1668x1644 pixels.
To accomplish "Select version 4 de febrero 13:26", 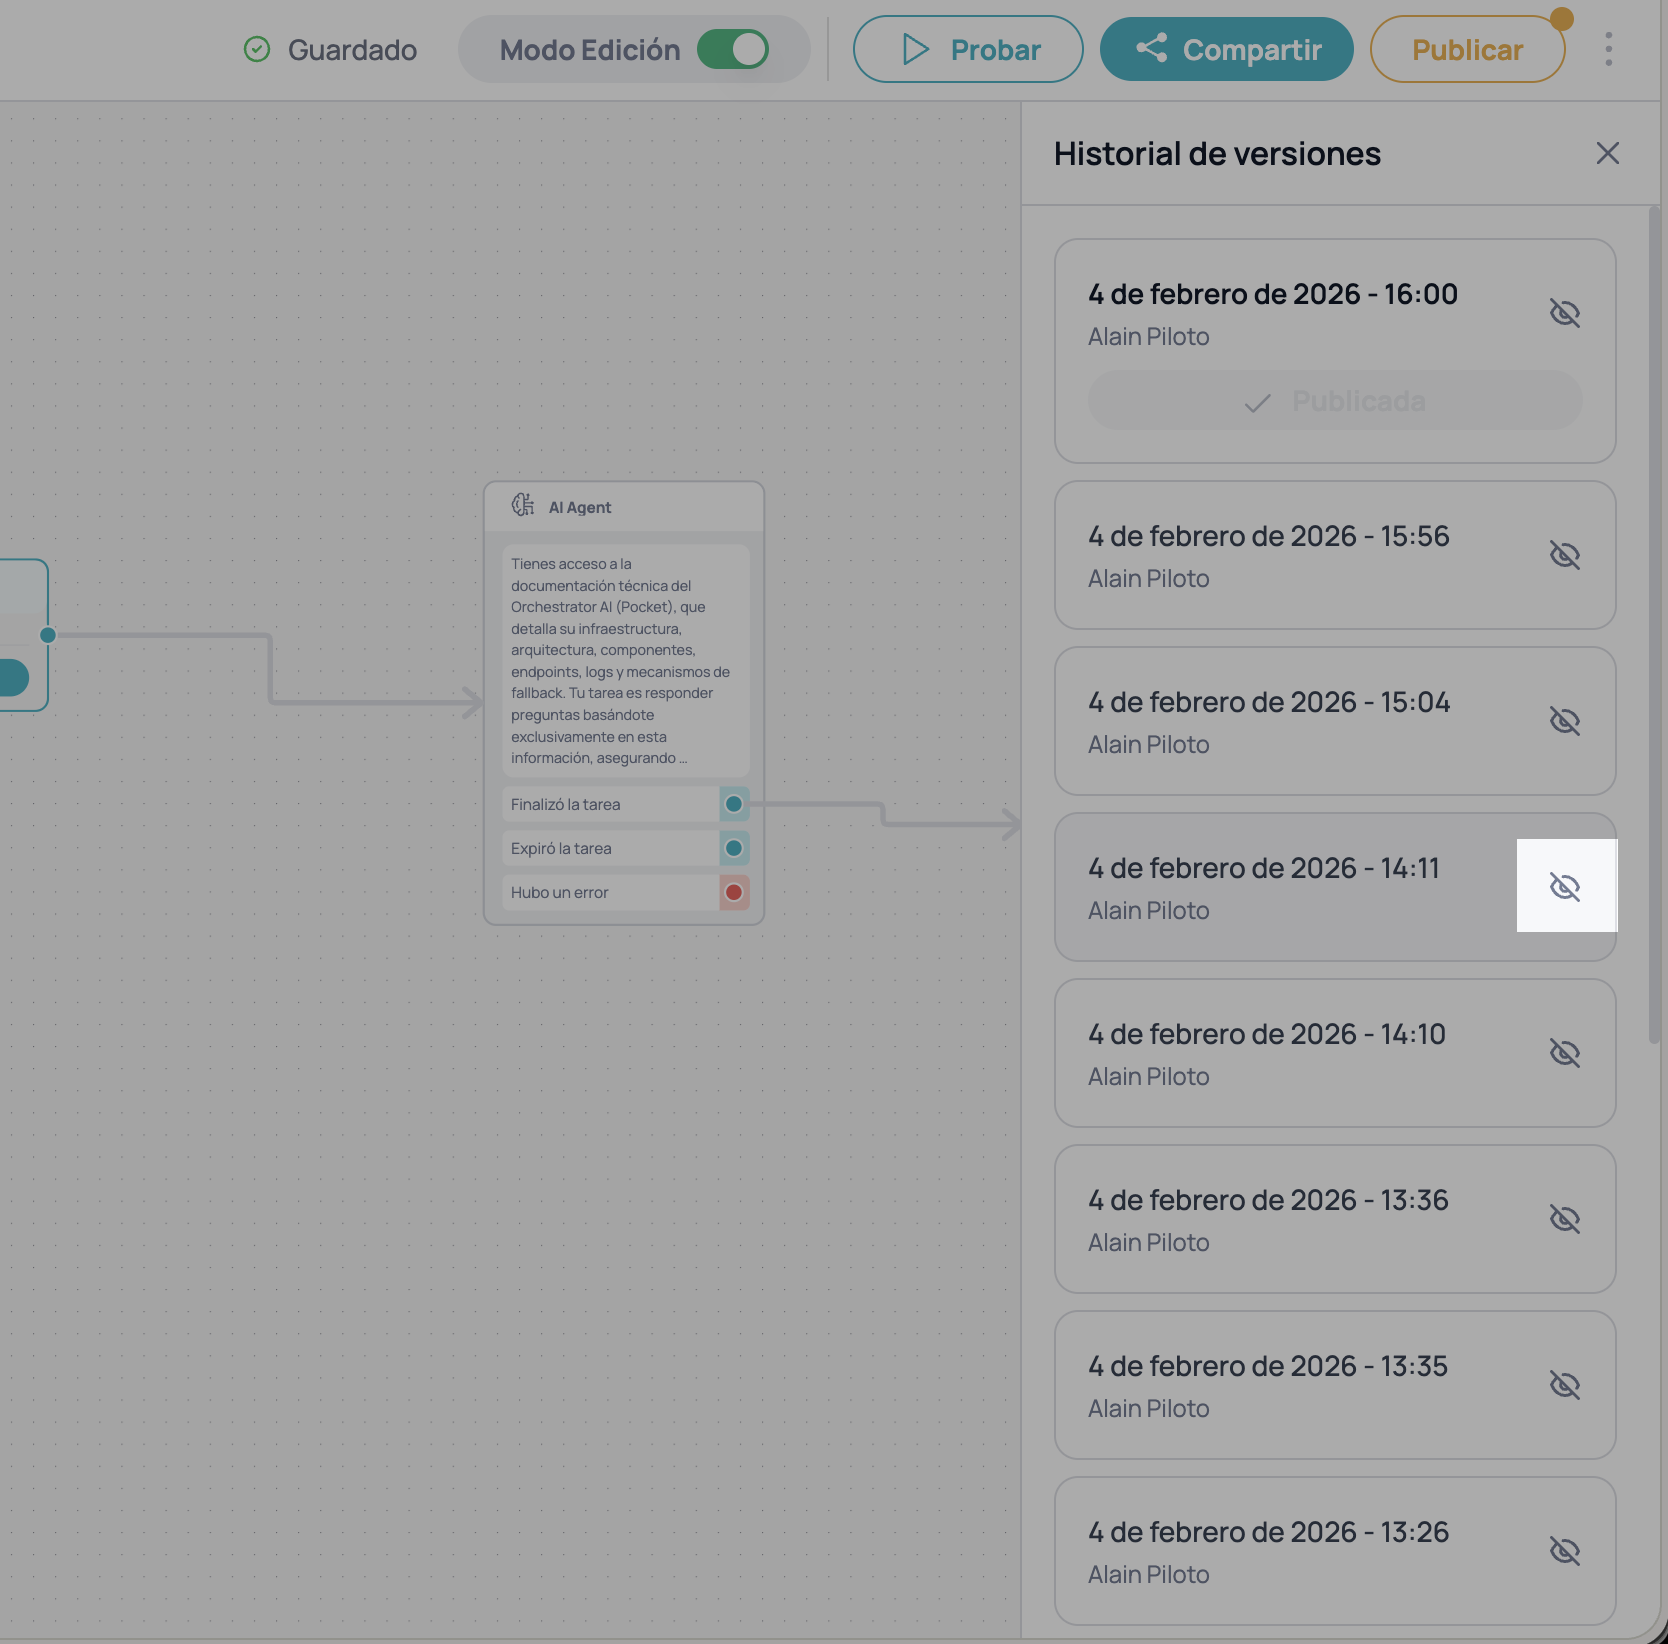I will pos(1335,1551).
